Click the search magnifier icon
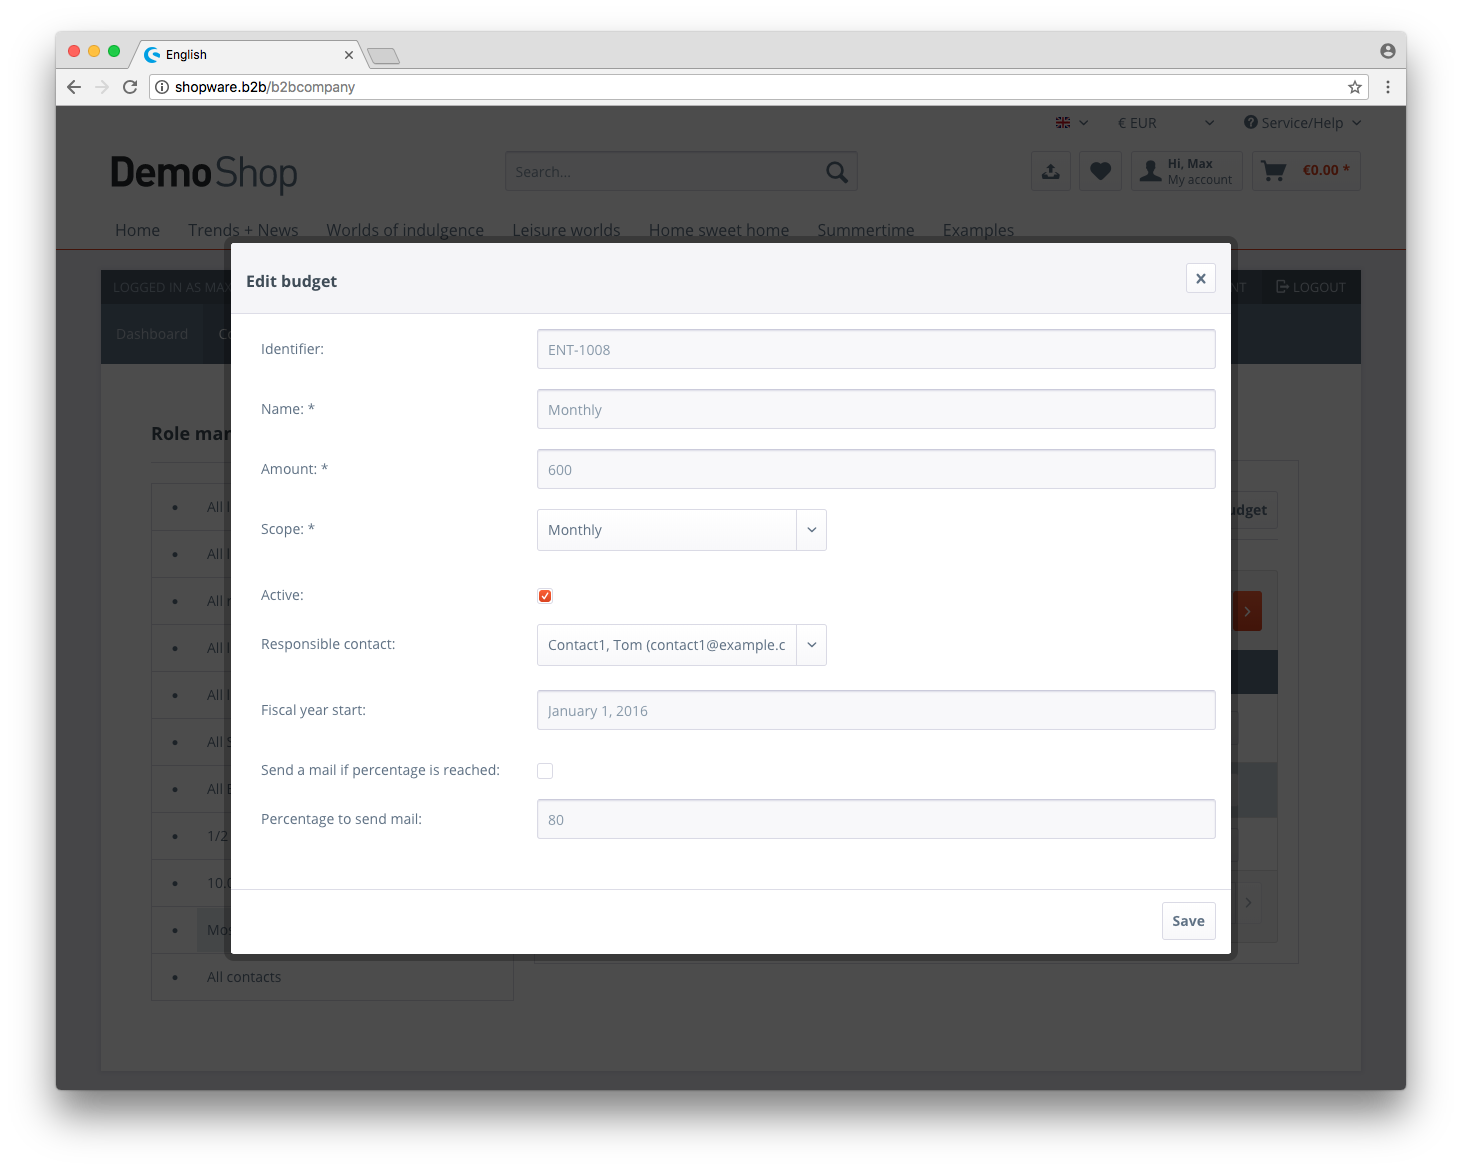Screen dimensions: 1462x1170 (x=836, y=172)
